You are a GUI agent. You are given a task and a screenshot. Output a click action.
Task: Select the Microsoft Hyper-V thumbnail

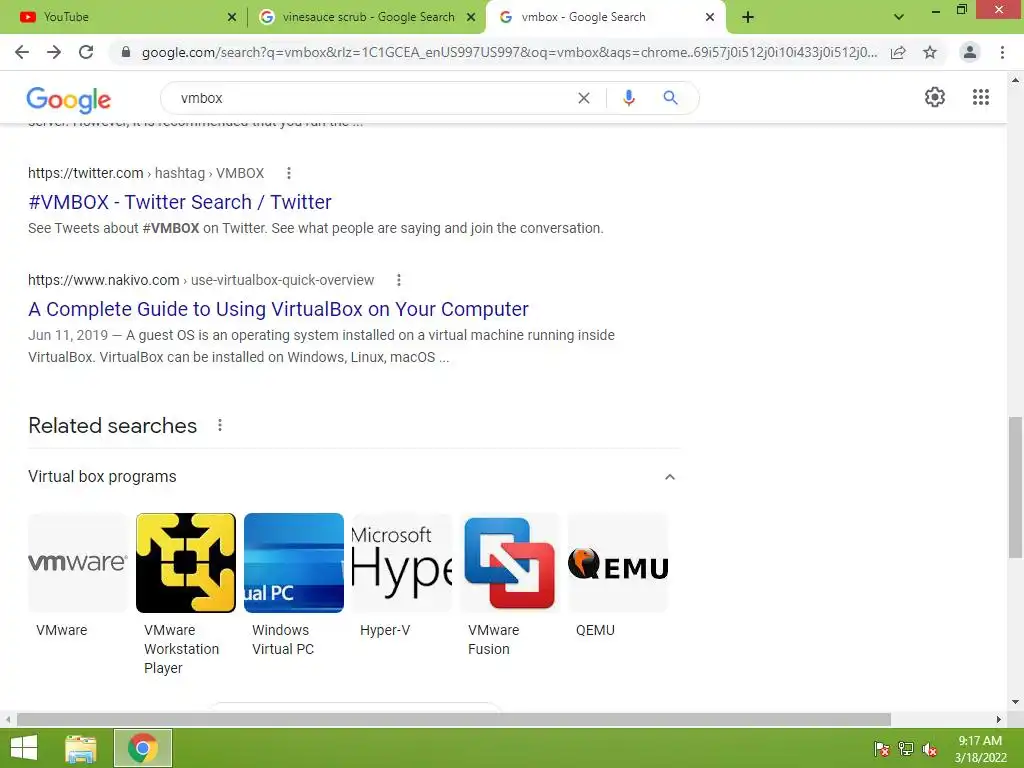(x=402, y=563)
